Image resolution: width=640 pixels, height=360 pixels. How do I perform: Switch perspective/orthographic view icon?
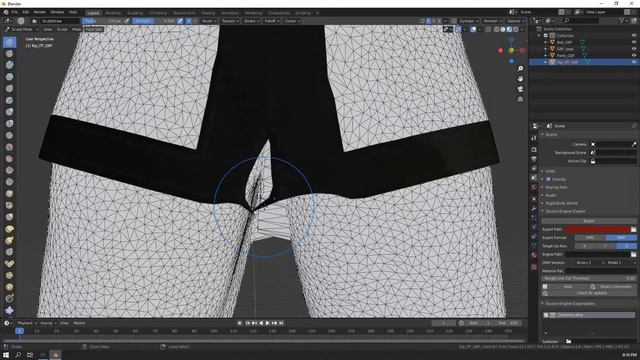[520, 99]
